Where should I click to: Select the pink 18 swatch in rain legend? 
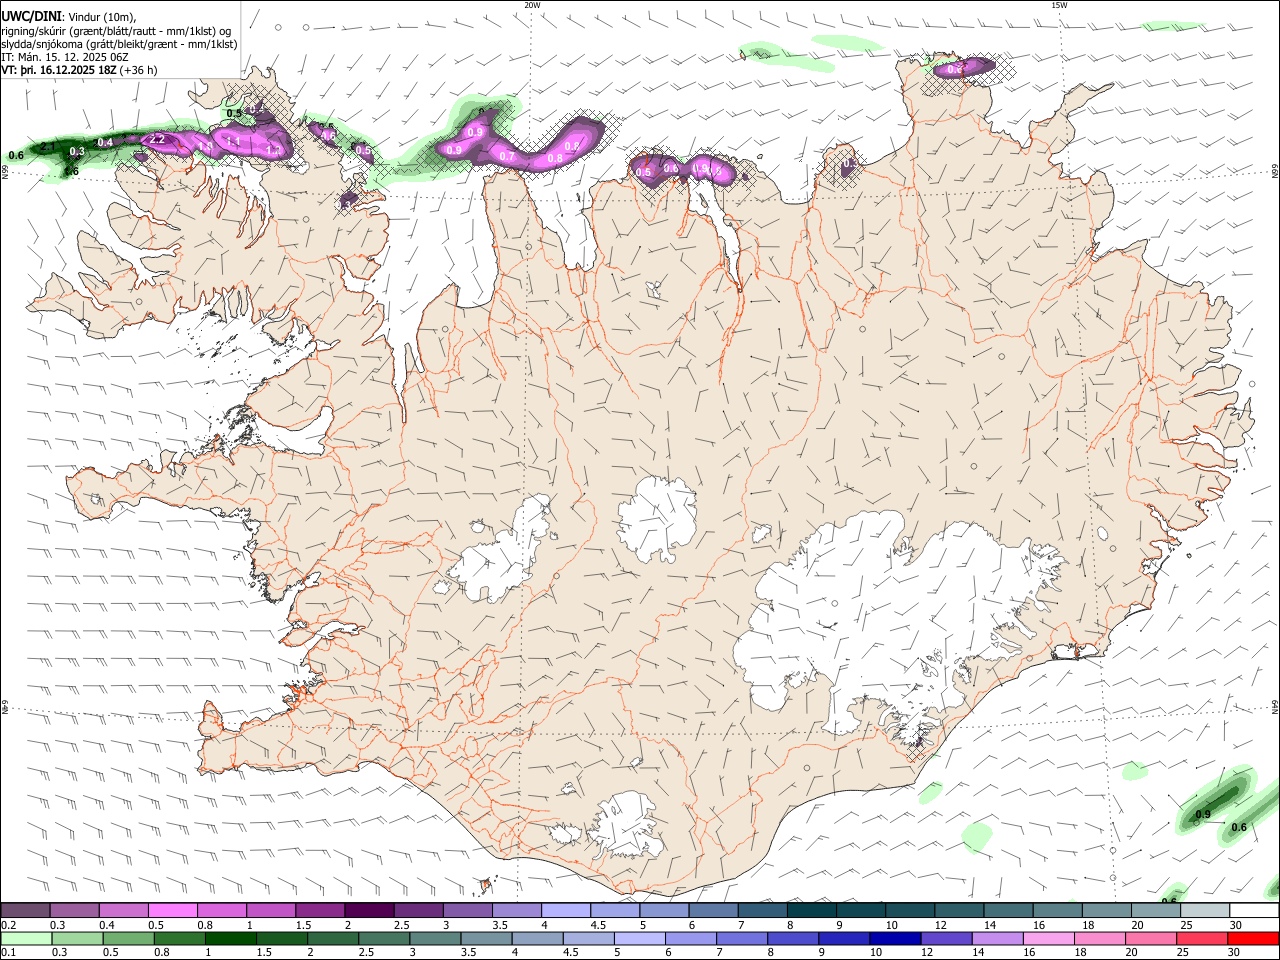[1100, 939]
